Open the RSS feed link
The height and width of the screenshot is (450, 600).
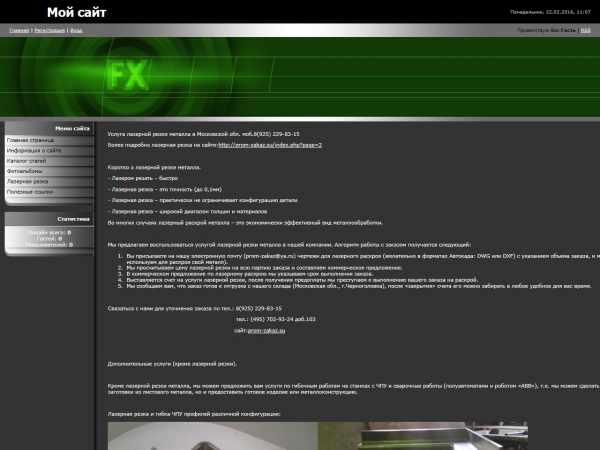[585, 31]
